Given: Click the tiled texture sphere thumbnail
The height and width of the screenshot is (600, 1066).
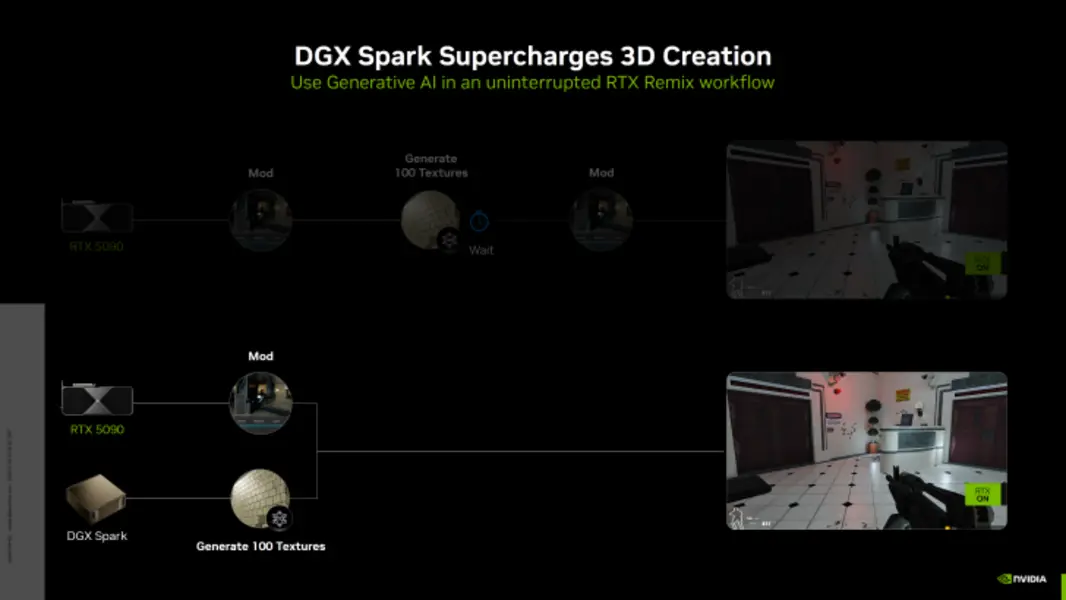Looking at the screenshot, I should coord(261,495).
